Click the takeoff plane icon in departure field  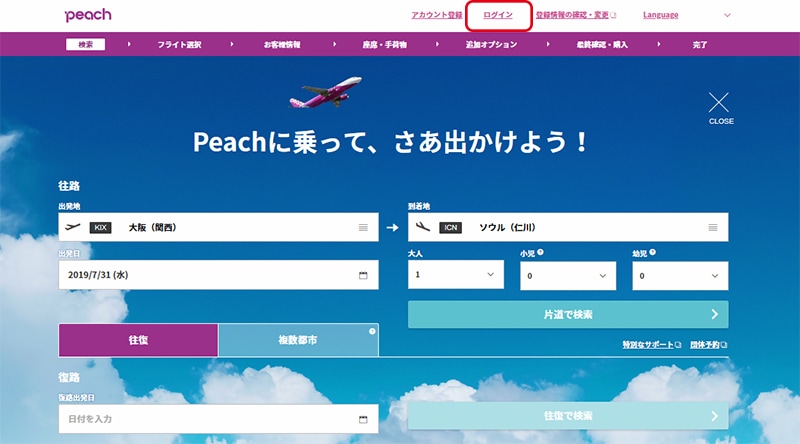tap(72, 227)
